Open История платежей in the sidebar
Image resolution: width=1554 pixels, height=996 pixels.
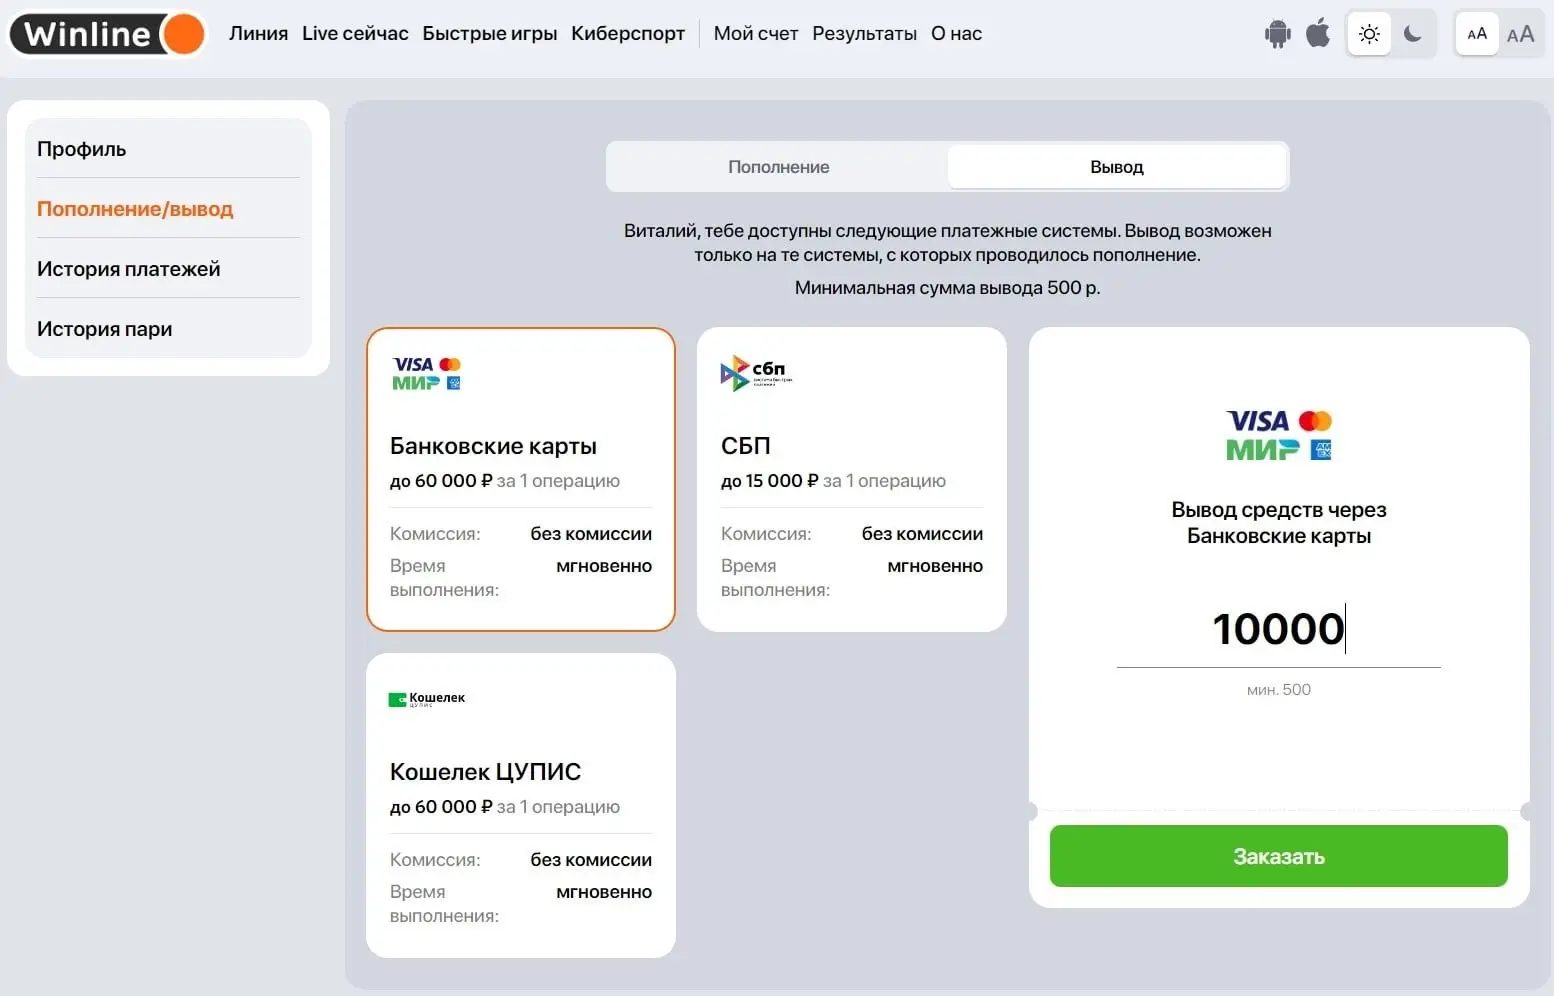129,268
